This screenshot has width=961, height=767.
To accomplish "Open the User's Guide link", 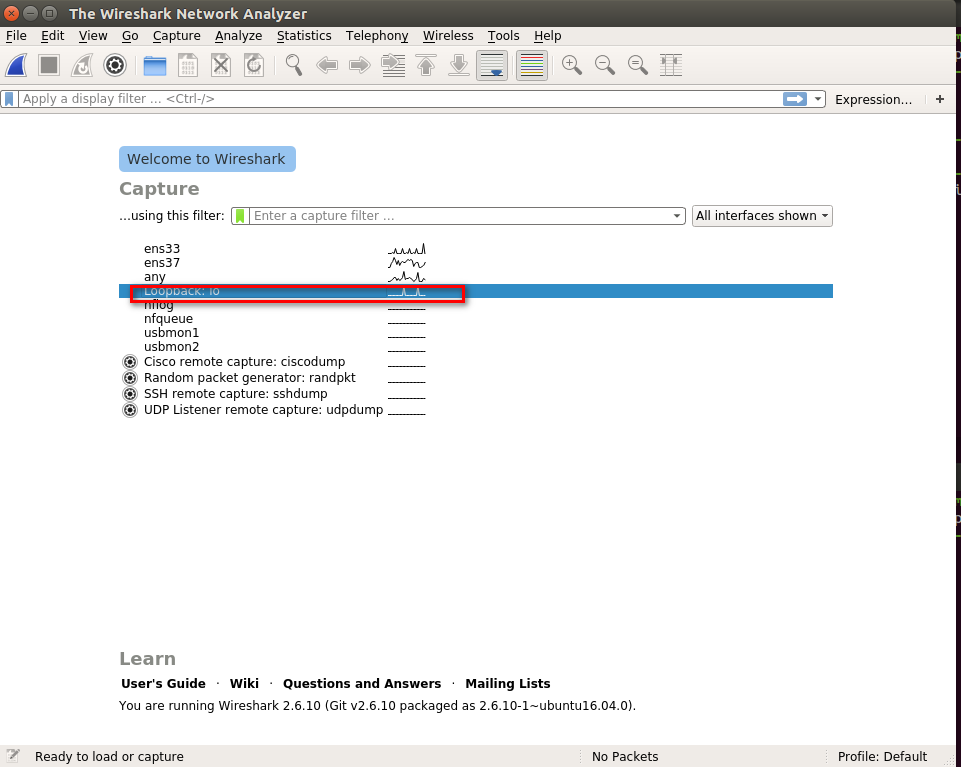I will (163, 683).
